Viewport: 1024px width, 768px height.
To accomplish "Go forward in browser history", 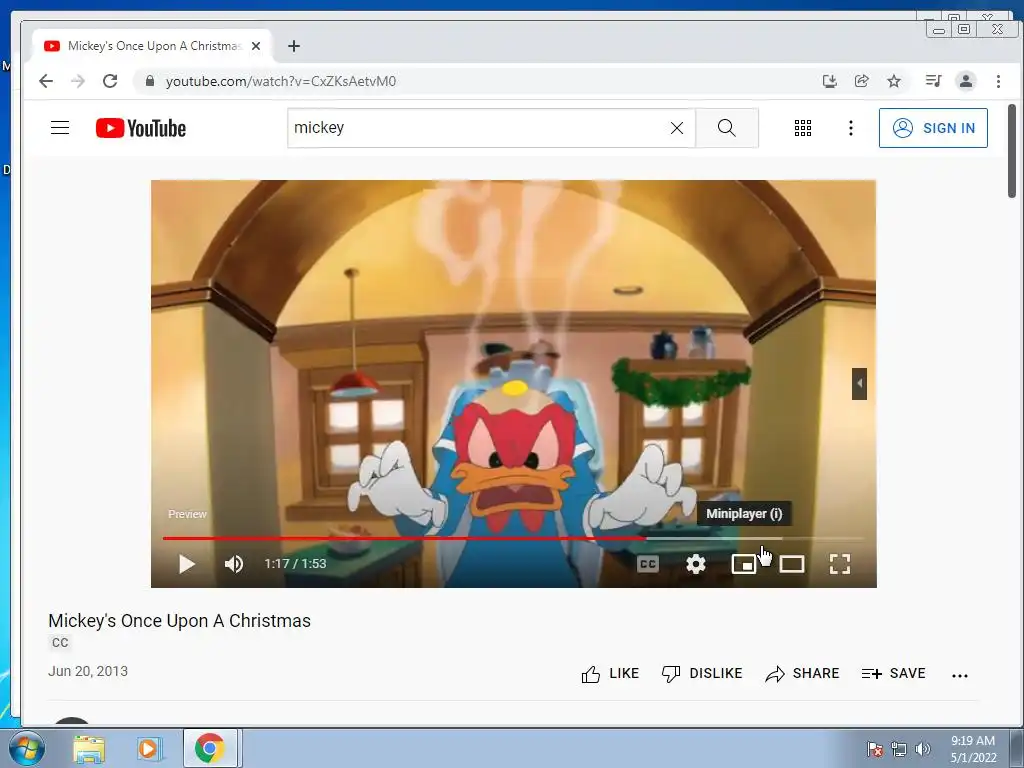I will [x=78, y=81].
